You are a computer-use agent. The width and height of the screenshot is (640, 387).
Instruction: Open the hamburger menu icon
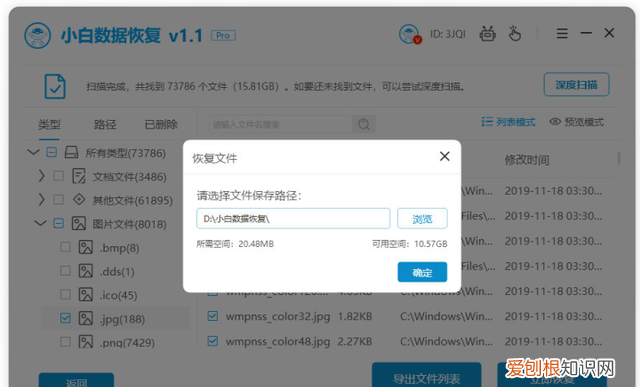coord(562,33)
